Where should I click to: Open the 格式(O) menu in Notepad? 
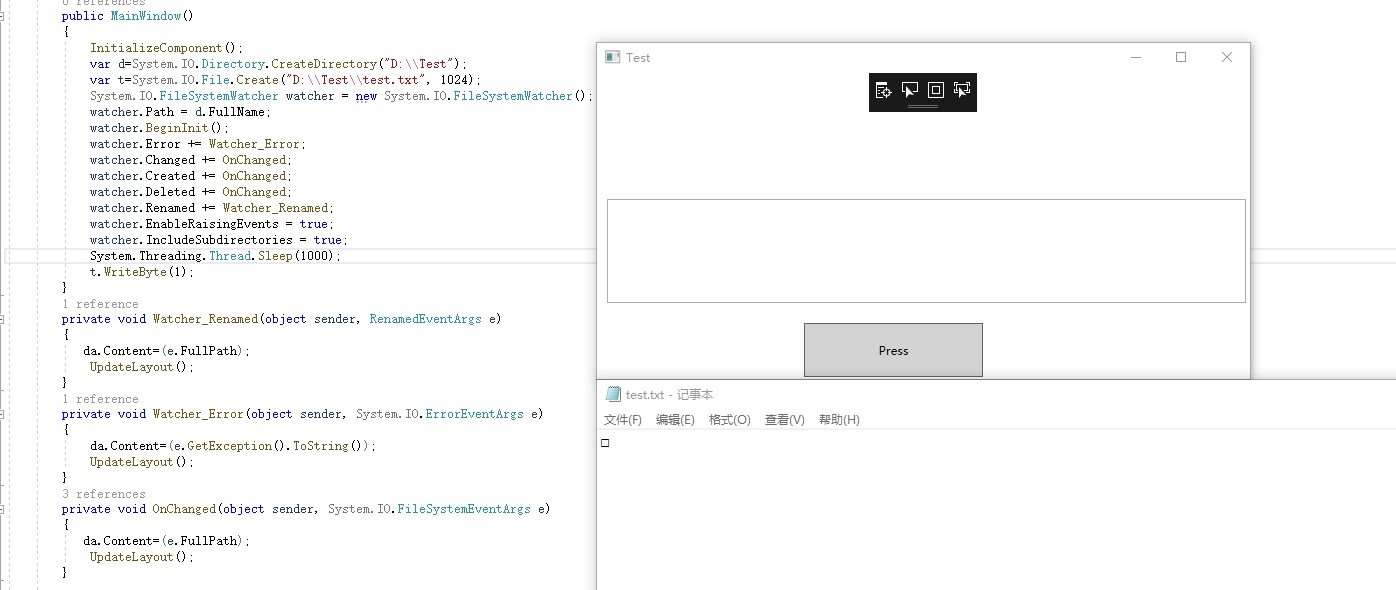730,420
